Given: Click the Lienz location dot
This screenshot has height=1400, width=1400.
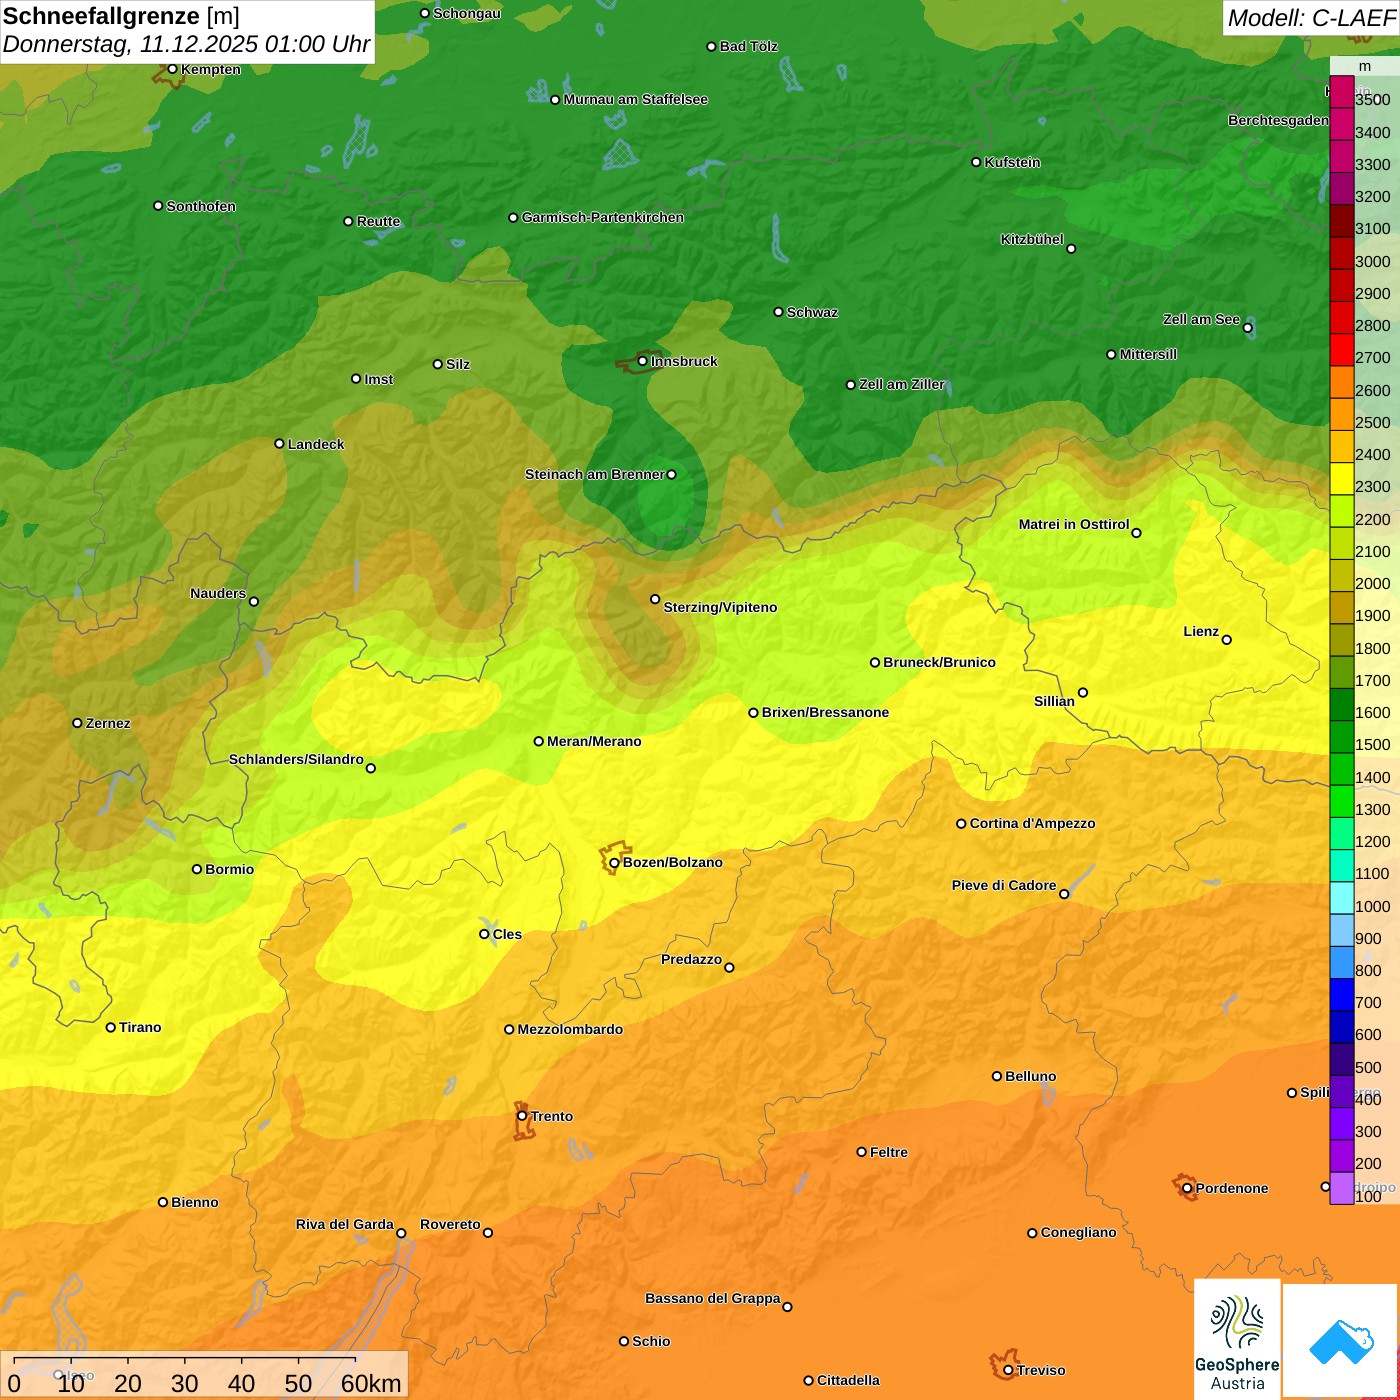Looking at the screenshot, I should [x=1227, y=640].
